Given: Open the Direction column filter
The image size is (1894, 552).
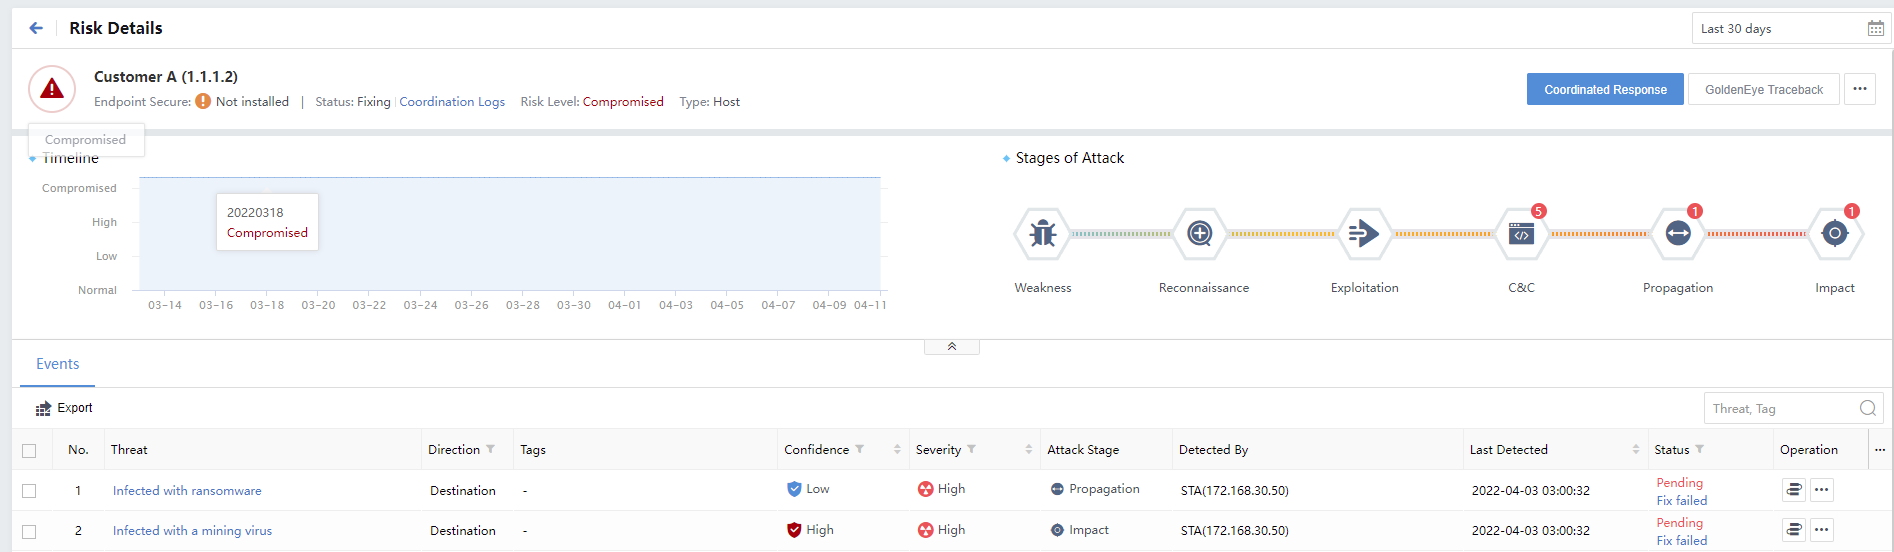Looking at the screenshot, I should pos(491,450).
